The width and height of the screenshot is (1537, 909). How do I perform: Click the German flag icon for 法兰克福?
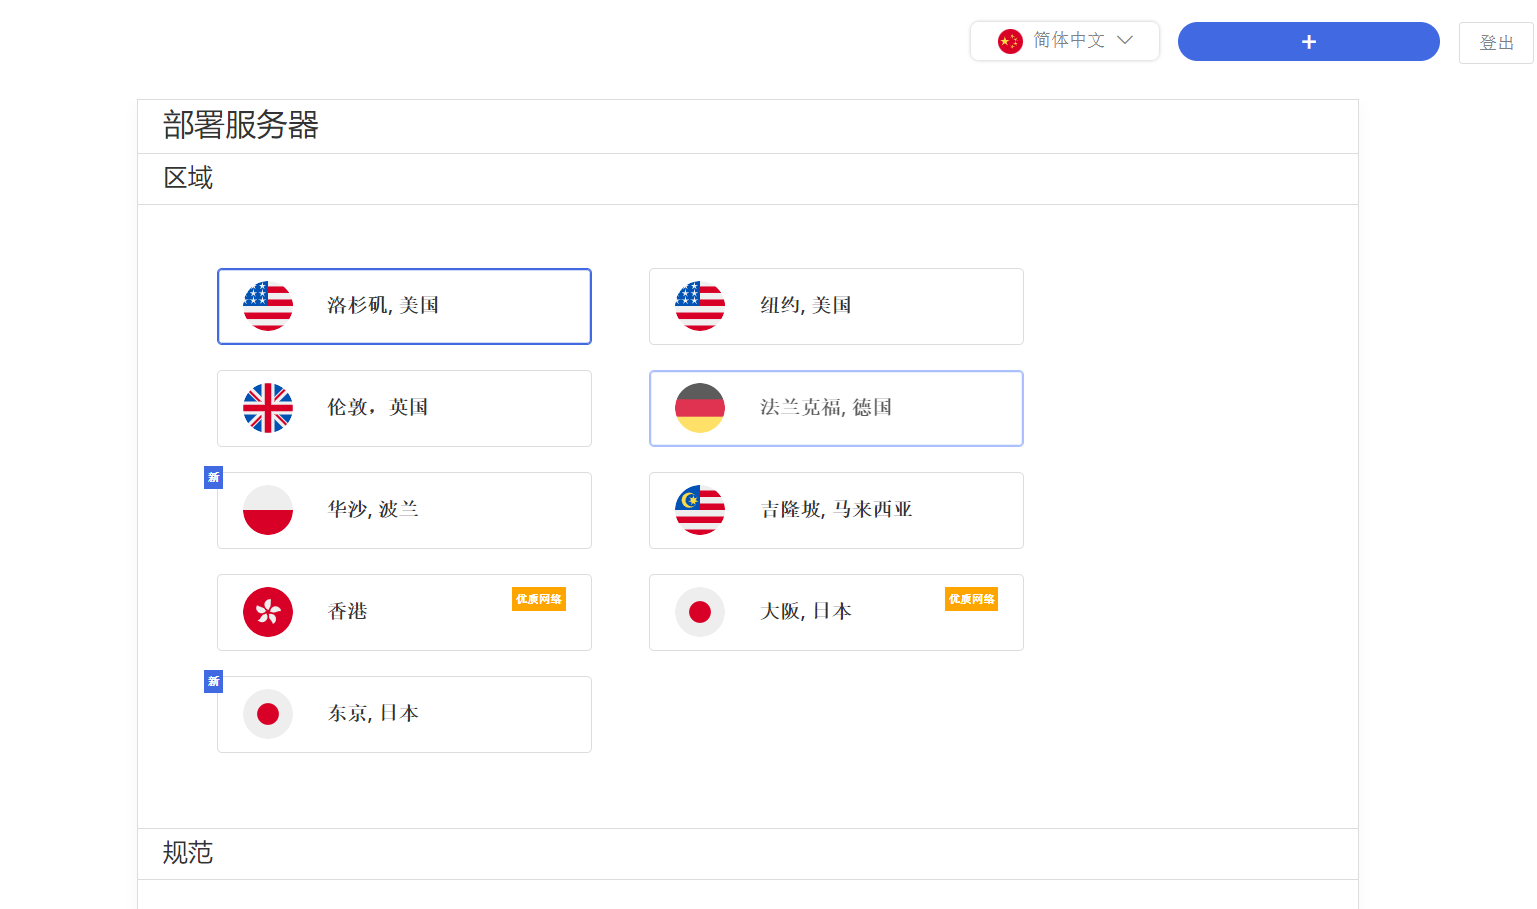[700, 408]
